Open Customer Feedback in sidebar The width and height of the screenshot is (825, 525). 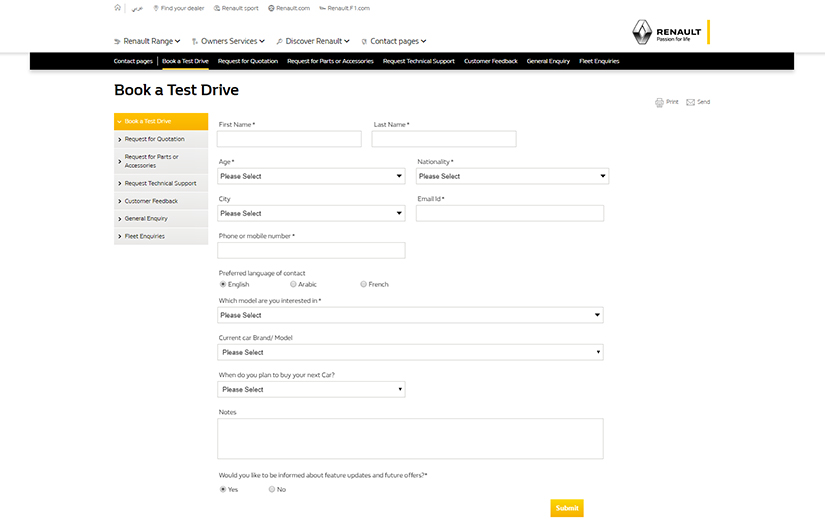click(161, 201)
